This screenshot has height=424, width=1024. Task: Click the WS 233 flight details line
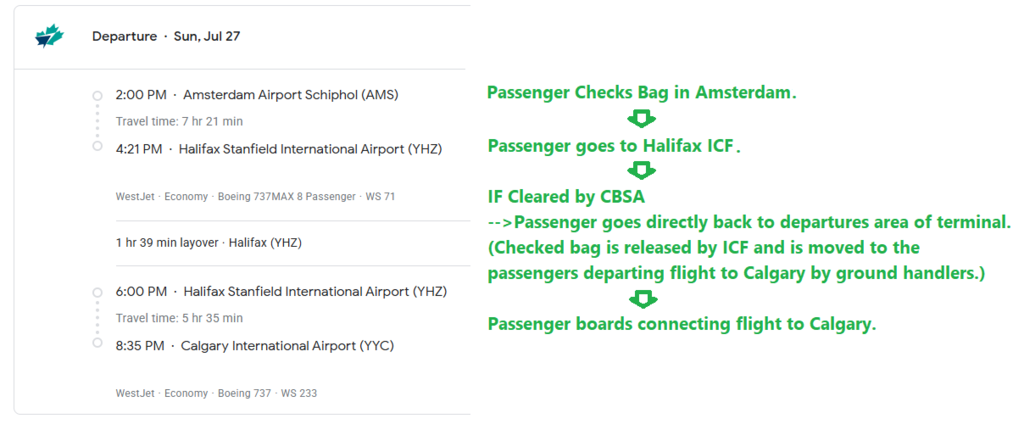point(216,393)
